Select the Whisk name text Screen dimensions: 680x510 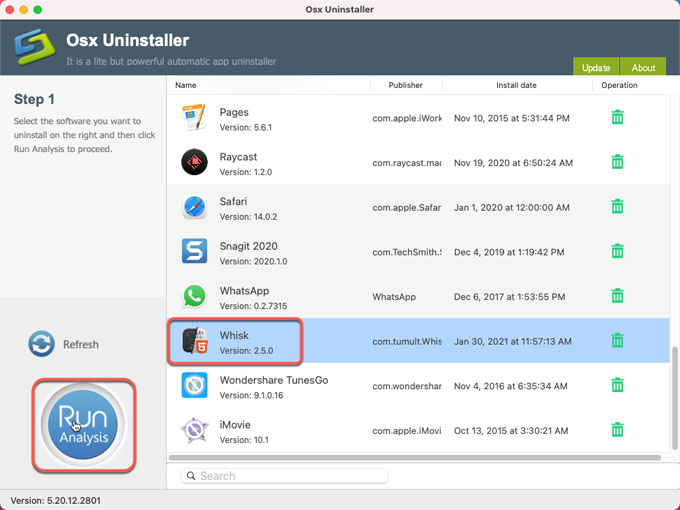tap(234, 336)
